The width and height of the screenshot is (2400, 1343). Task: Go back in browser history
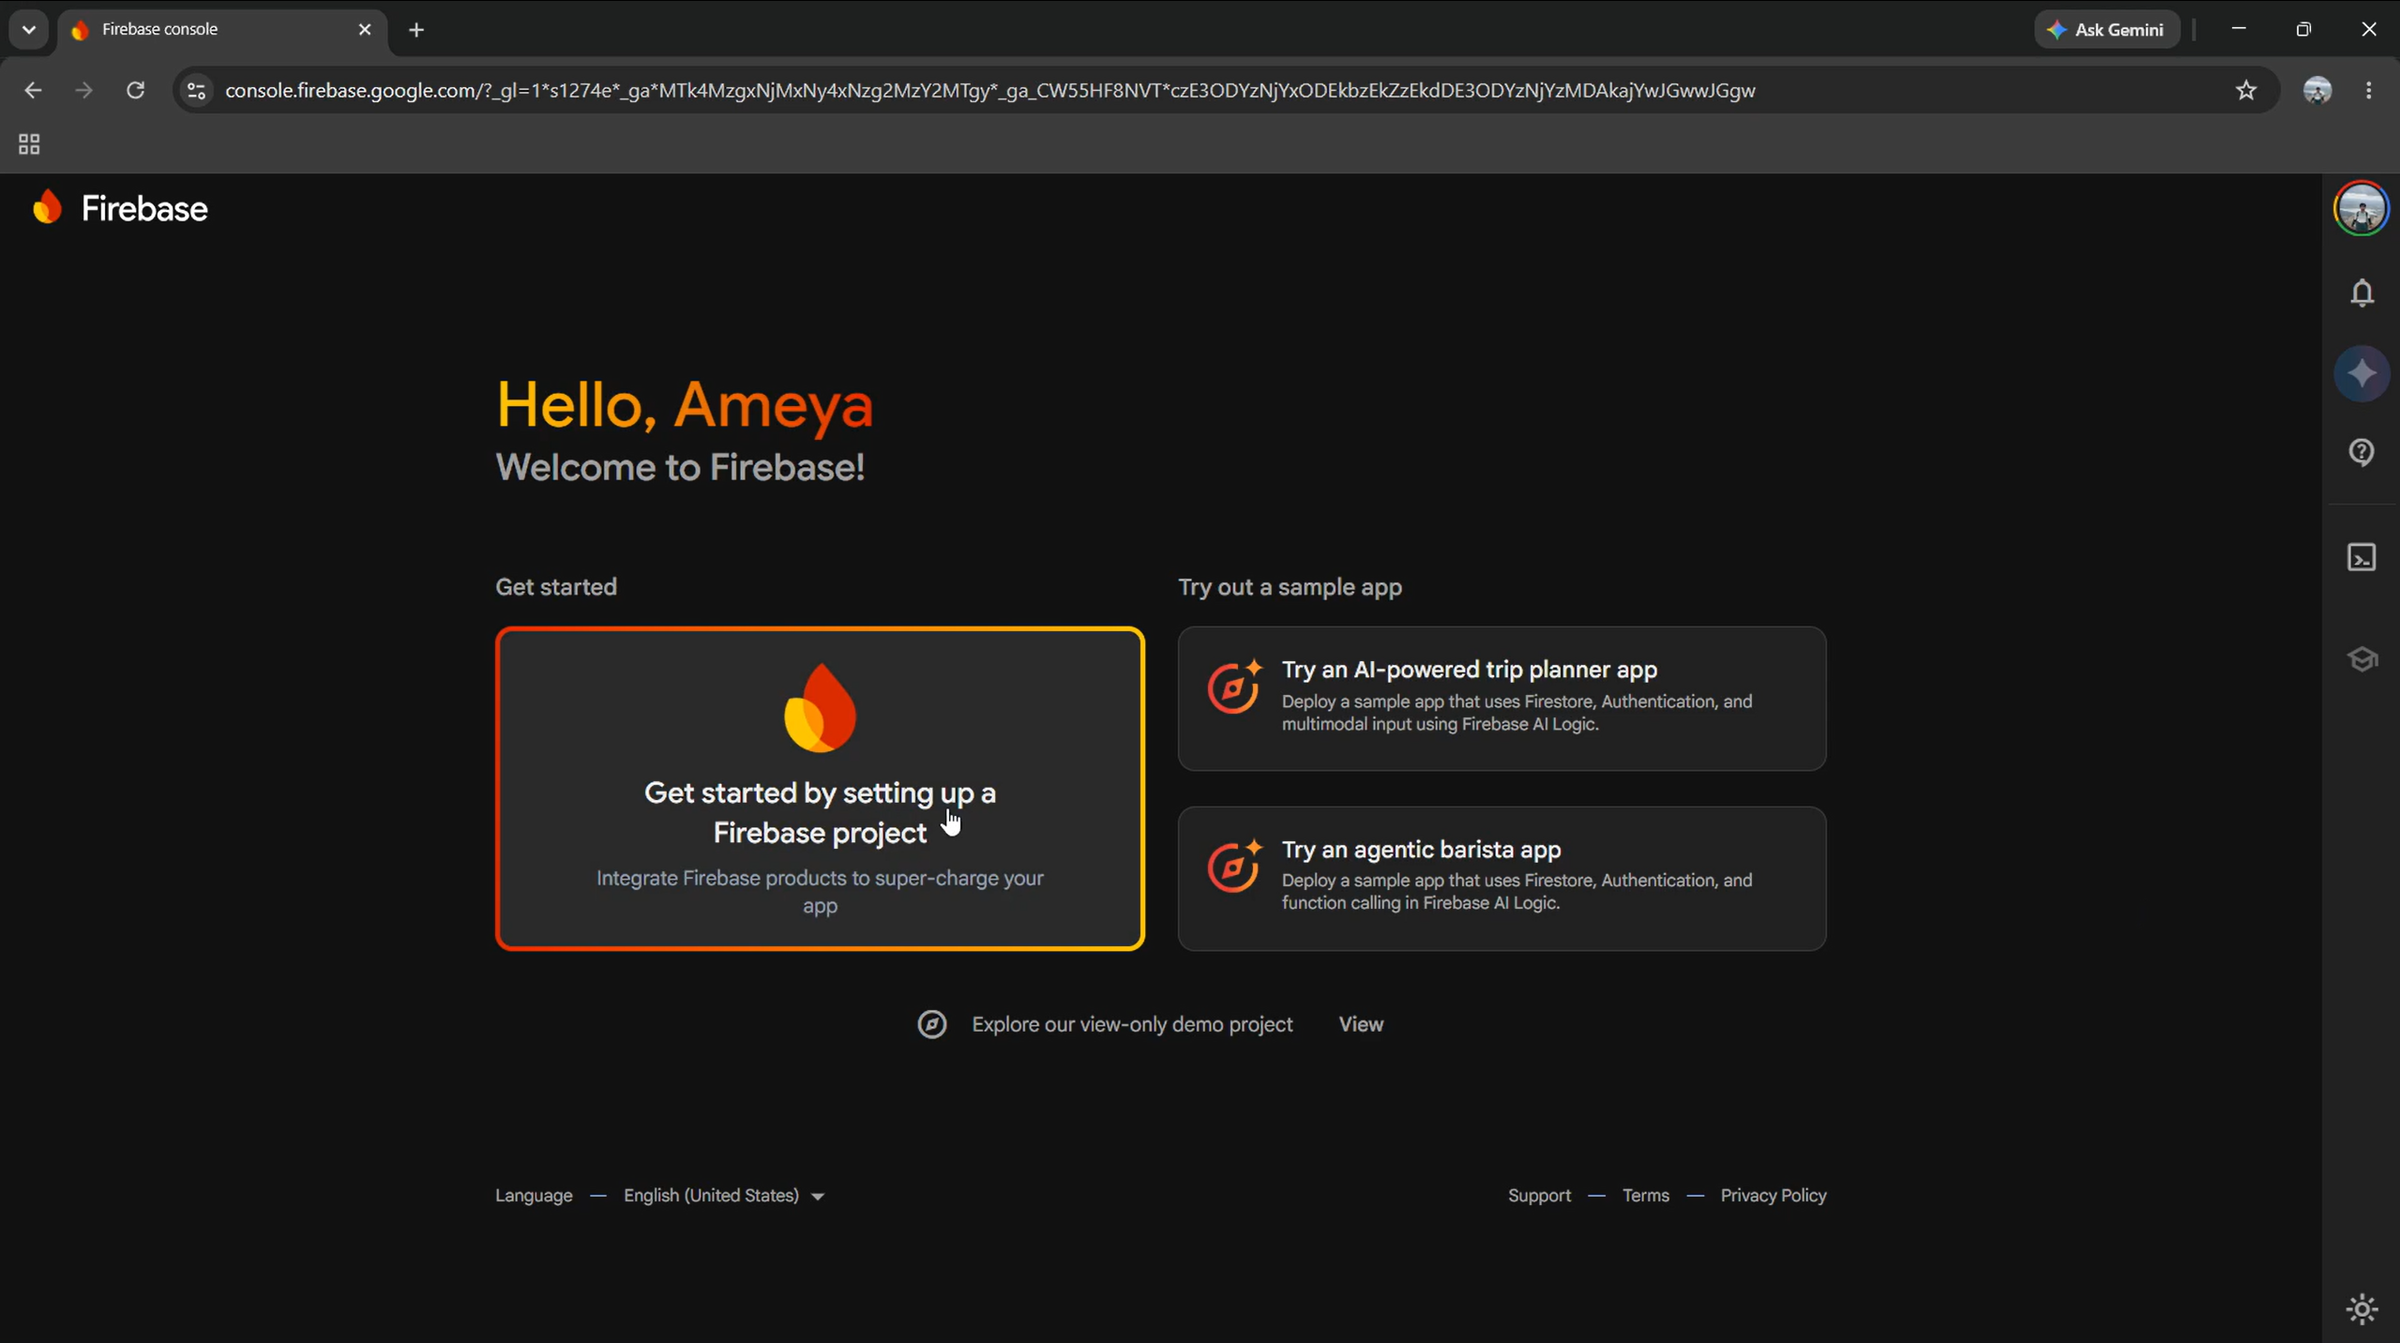pos(33,90)
